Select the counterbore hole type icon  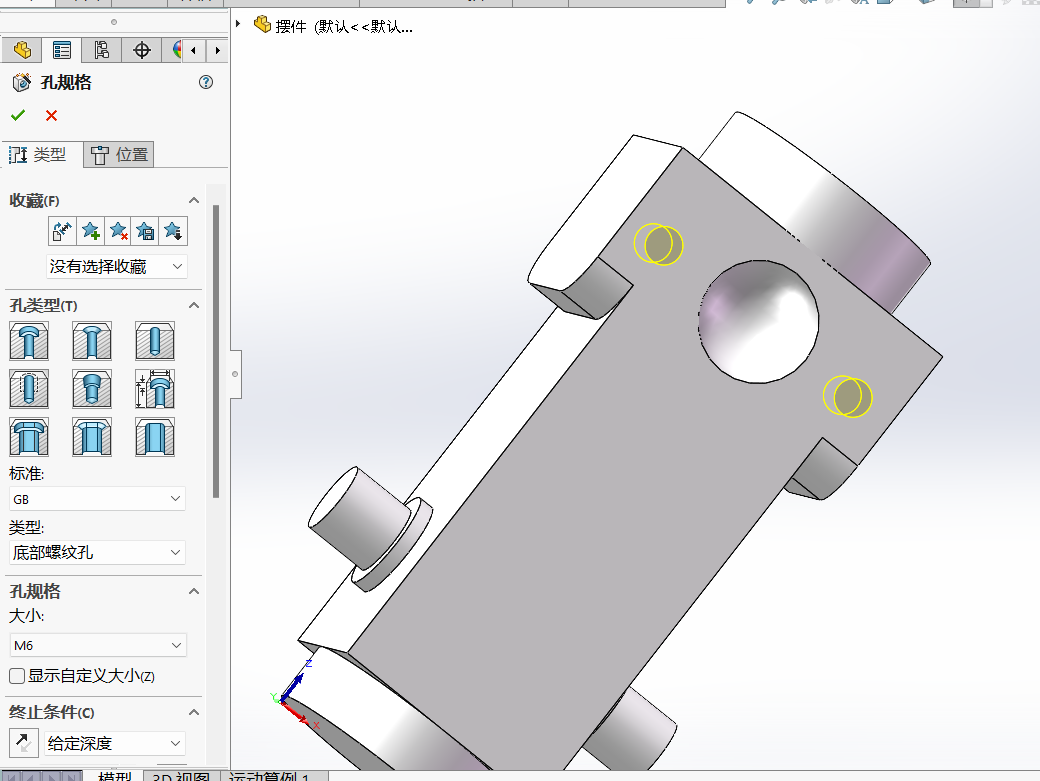(29, 341)
